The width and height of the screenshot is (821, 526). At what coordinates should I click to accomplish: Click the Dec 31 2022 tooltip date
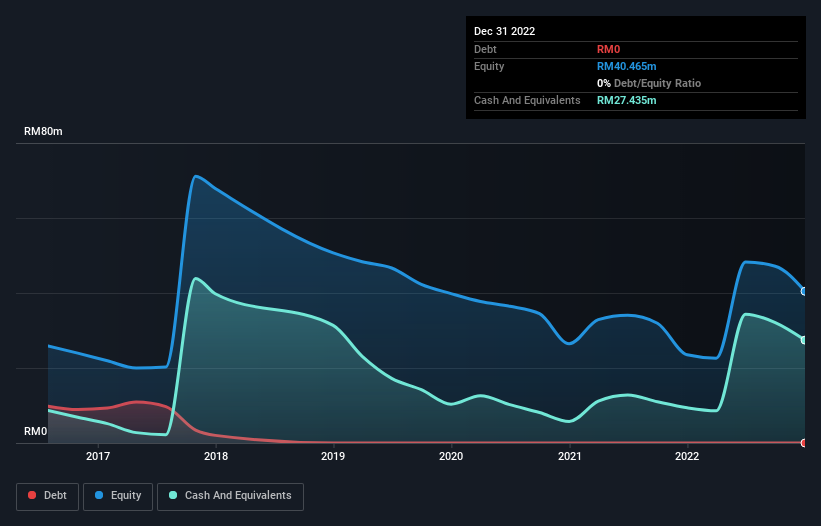point(505,31)
